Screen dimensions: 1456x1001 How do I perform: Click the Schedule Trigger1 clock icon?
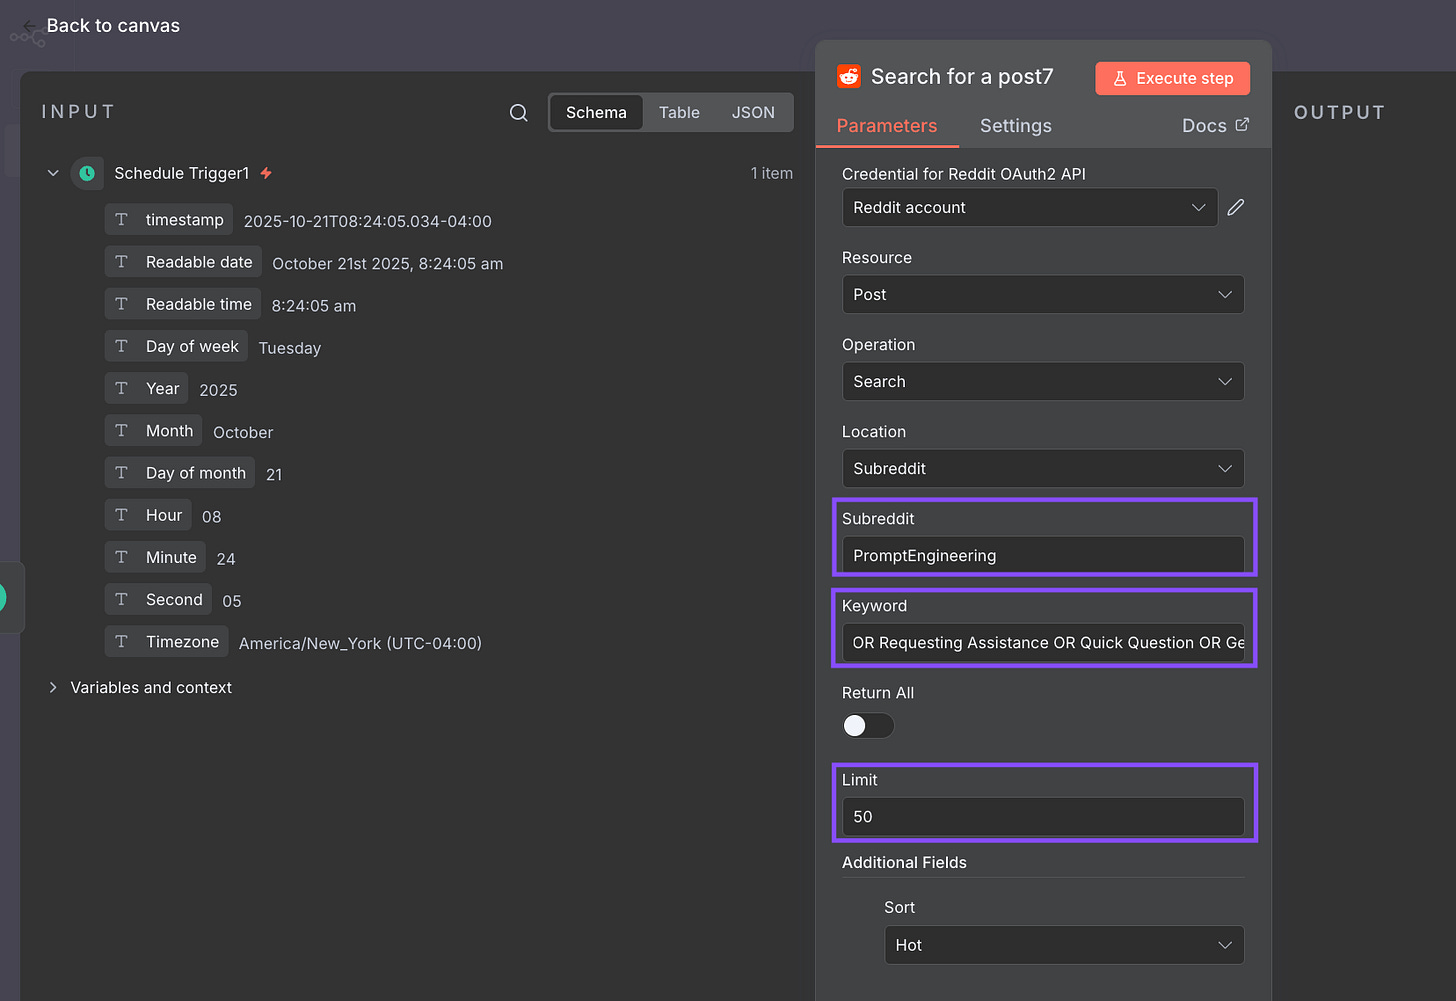[87, 173]
